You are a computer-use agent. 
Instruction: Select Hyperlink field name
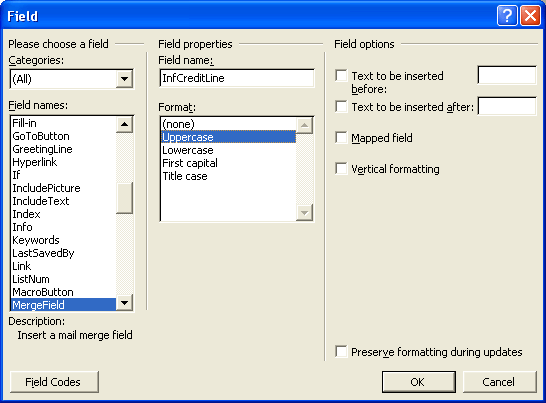pyautogui.click(x=64, y=162)
